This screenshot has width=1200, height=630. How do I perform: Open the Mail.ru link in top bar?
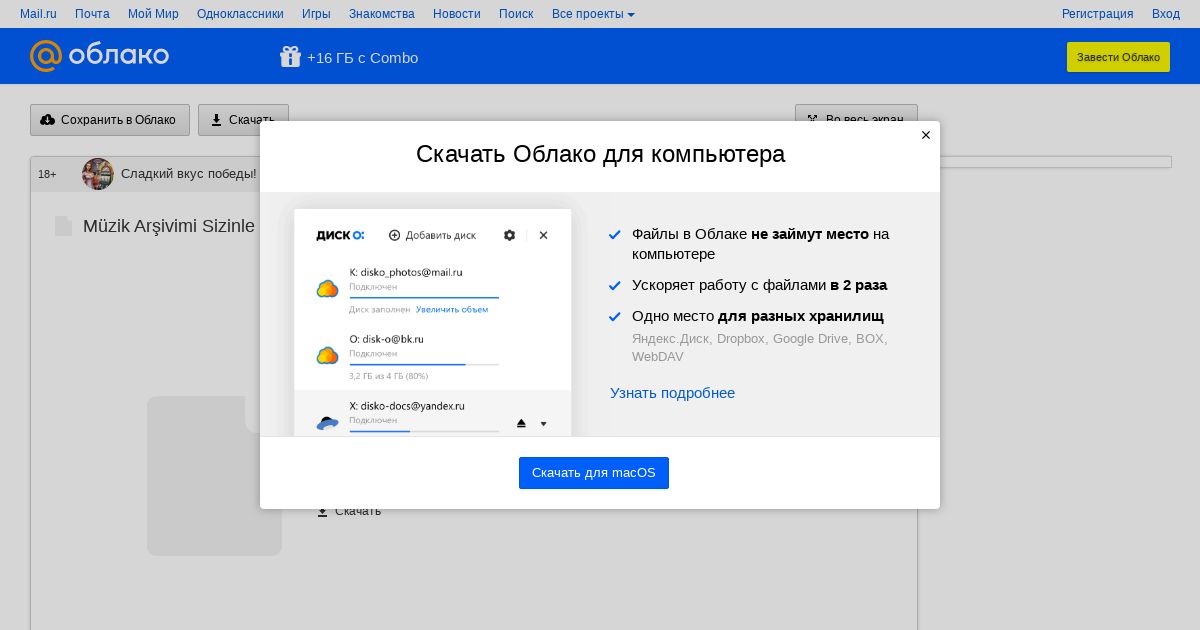pos(38,14)
